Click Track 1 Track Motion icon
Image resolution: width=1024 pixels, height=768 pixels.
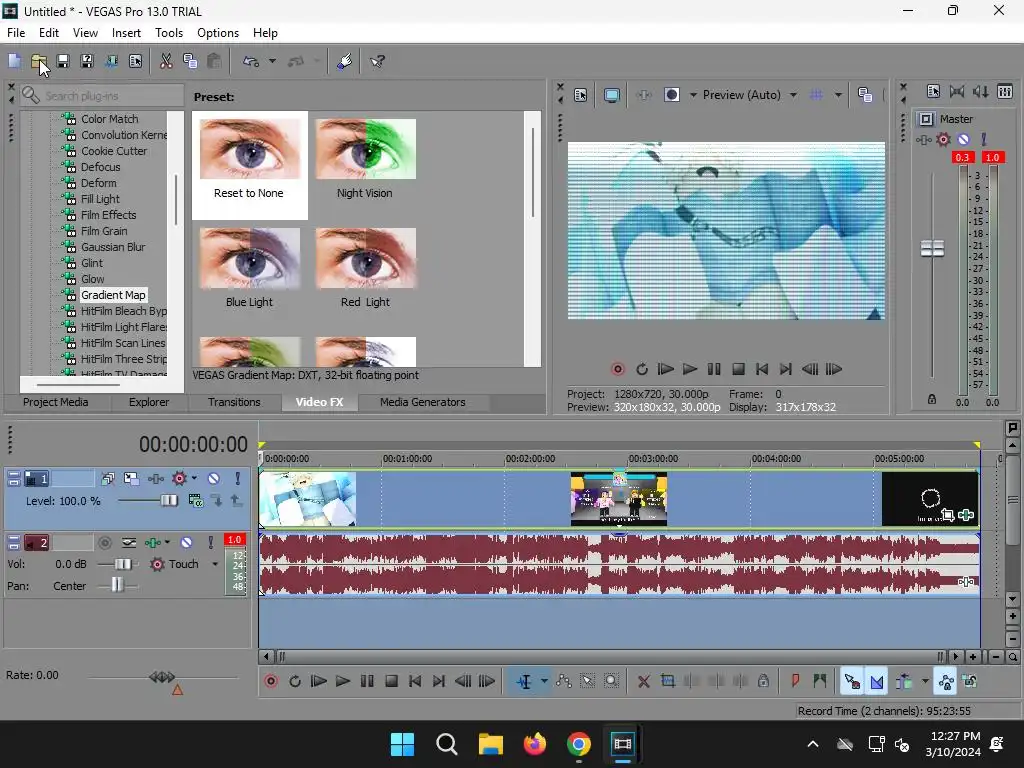coord(131,479)
